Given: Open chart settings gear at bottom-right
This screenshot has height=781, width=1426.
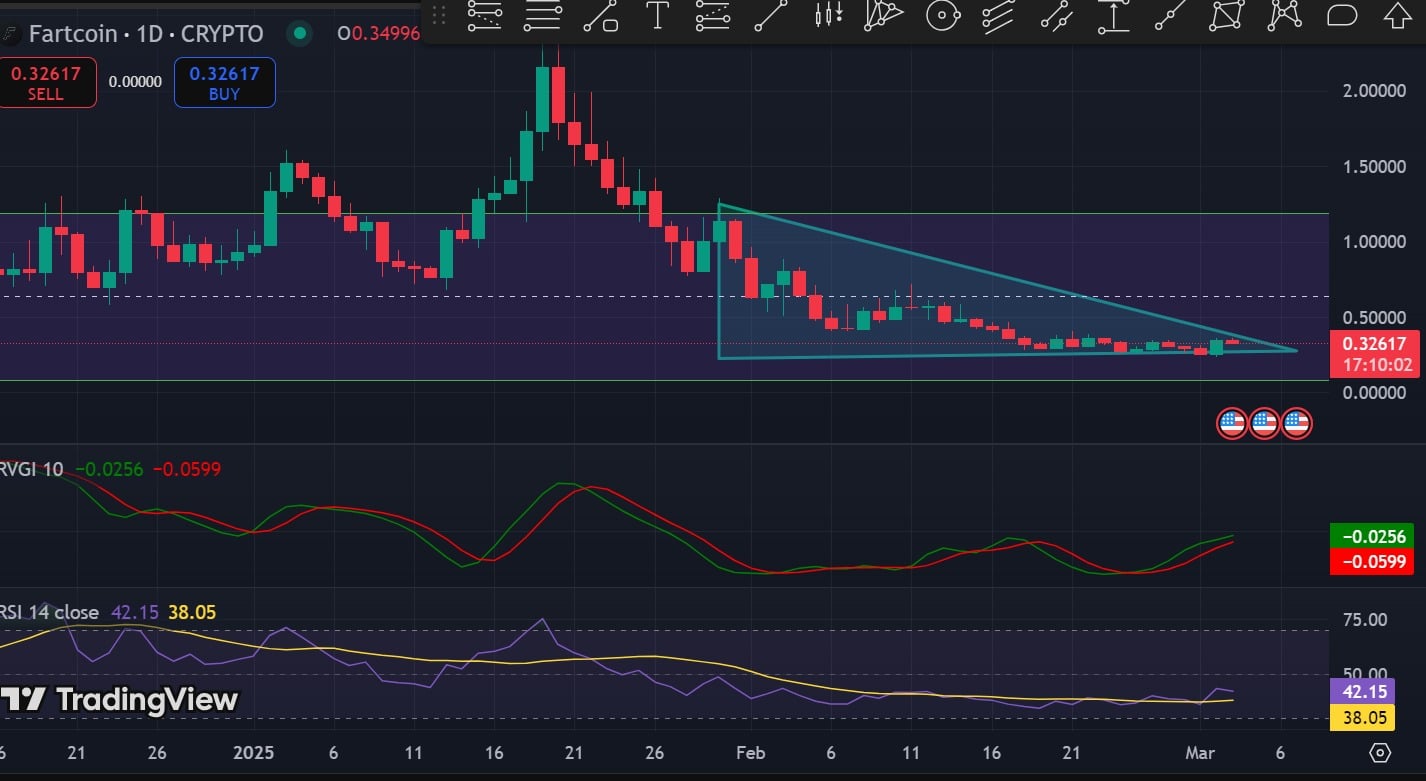Looking at the screenshot, I should tap(1381, 753).
